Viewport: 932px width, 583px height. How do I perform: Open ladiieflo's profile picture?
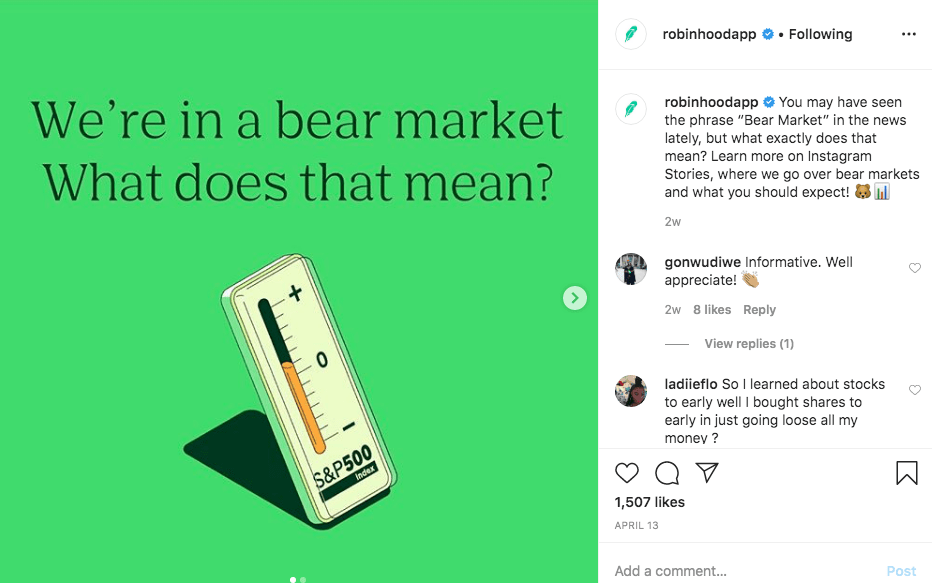click(631, 391)
